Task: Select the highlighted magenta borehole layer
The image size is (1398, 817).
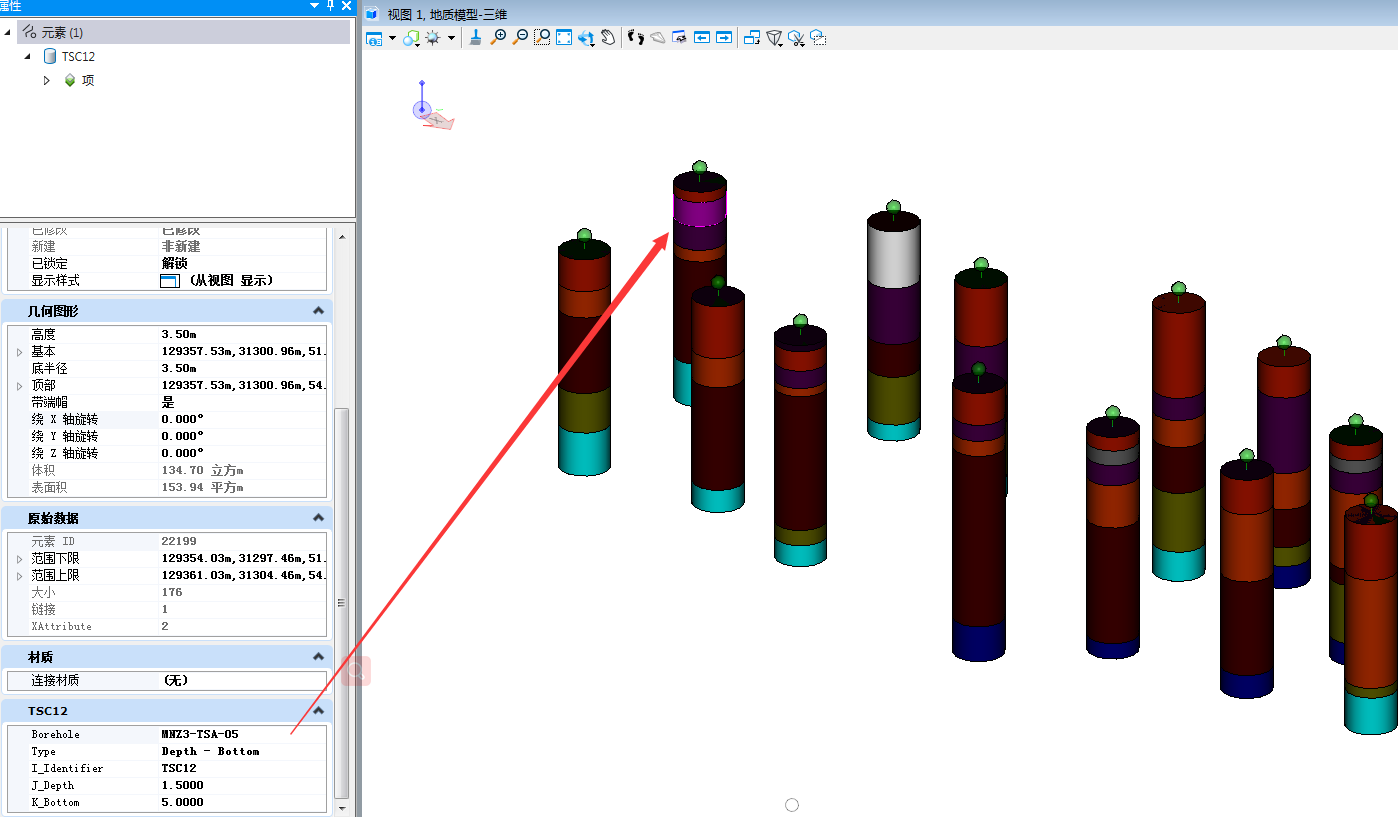Action: (x=699, y=211)
